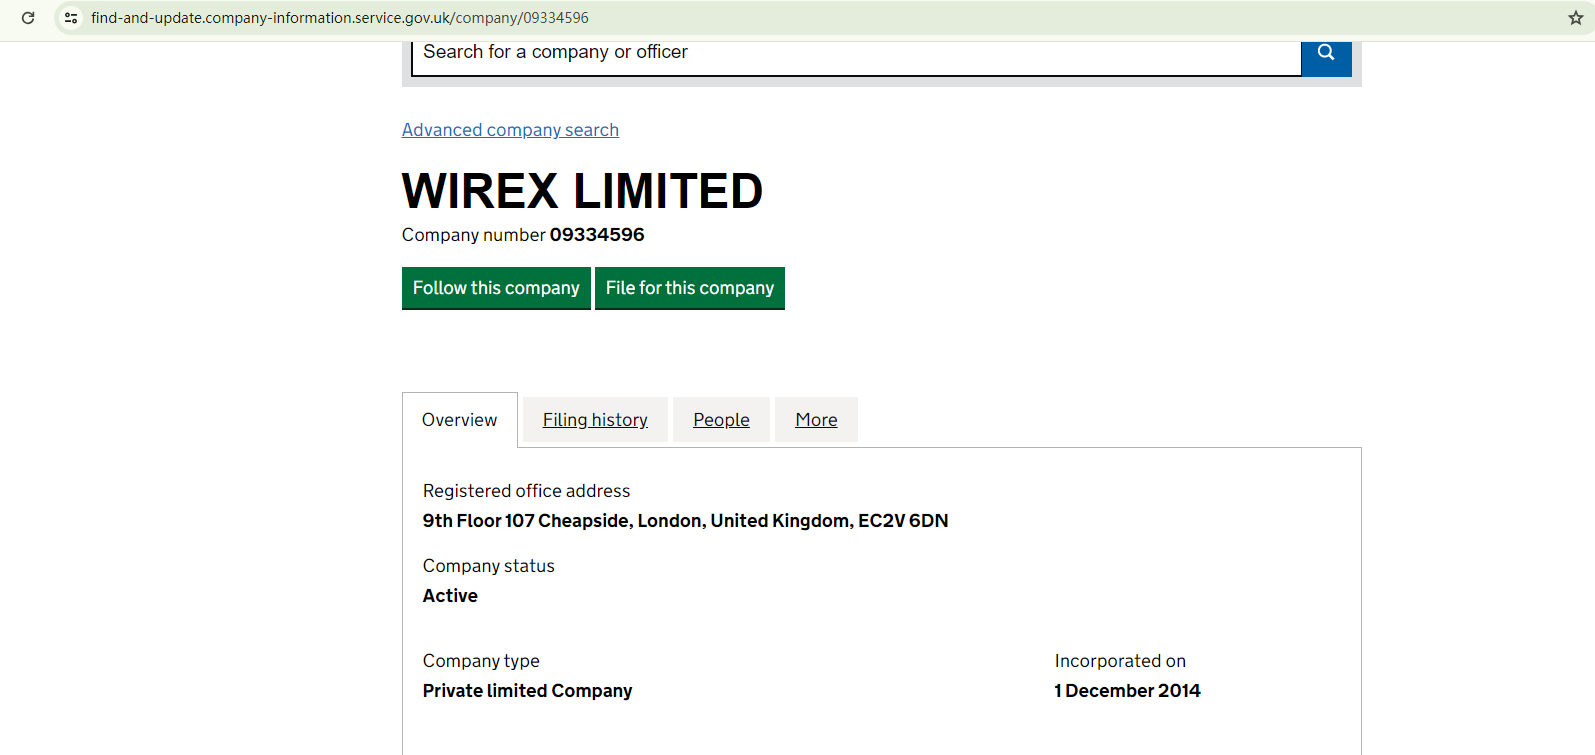Viewport: 1595px width, 755px height.
Task: Click the 1 December 2014 incorporation date
Action: point(1127,691)
